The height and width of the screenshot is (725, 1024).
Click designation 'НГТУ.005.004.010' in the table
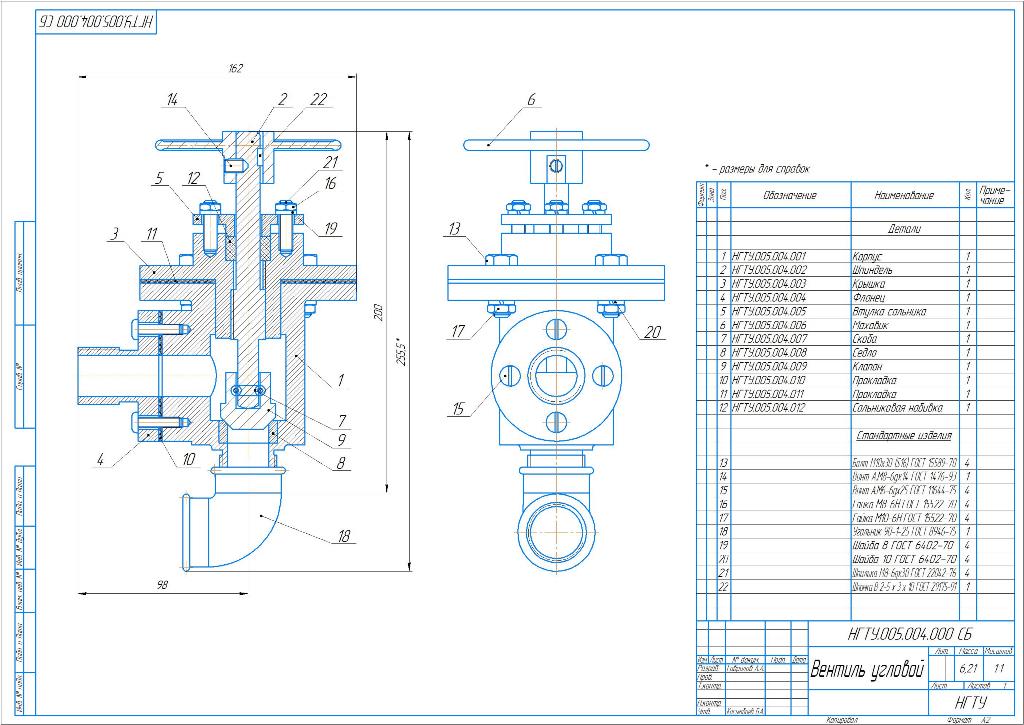[x=769, y=380]
